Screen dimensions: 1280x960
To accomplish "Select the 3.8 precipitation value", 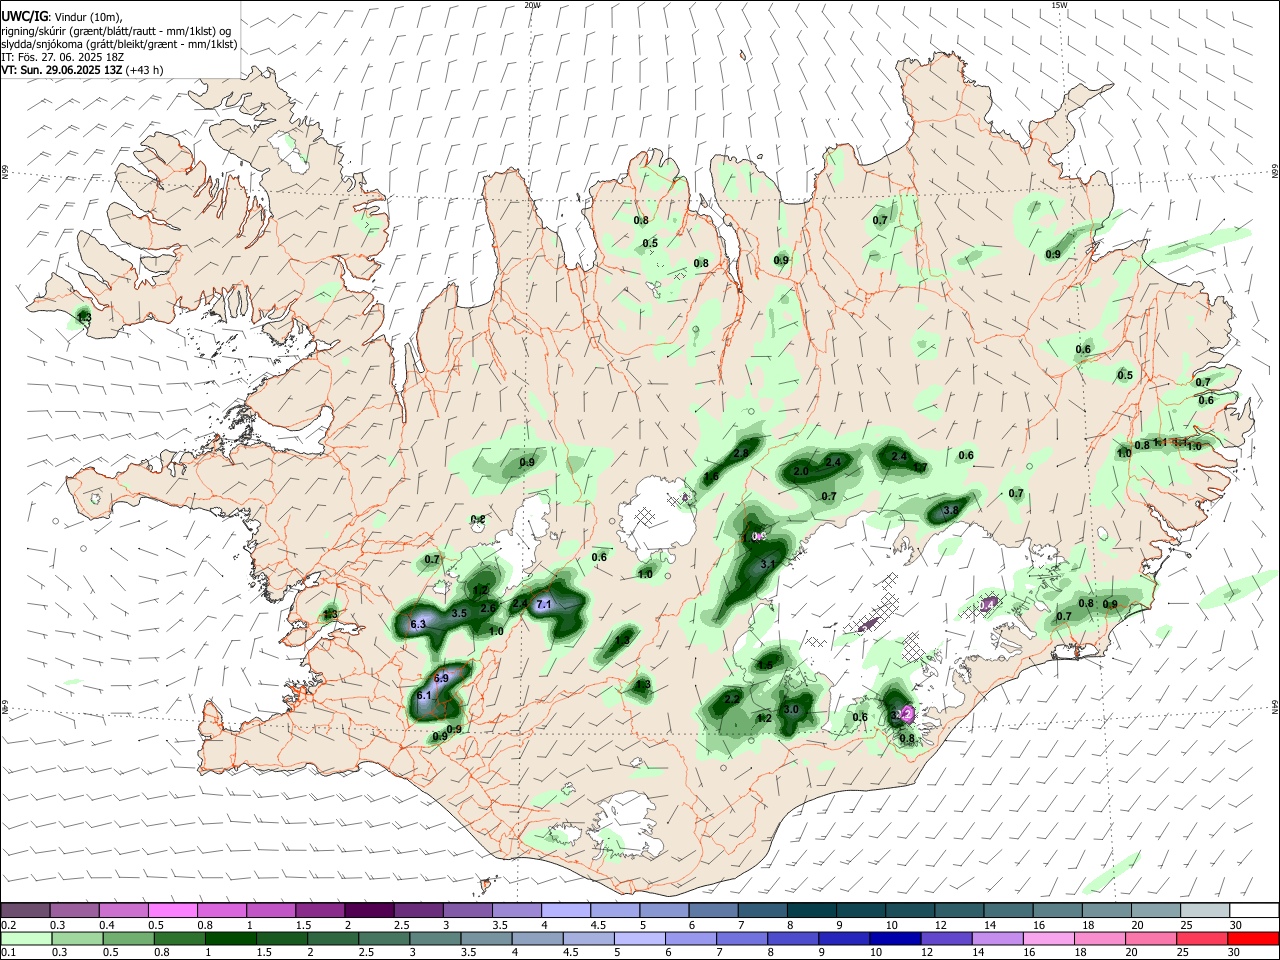I will pos(951,510).
